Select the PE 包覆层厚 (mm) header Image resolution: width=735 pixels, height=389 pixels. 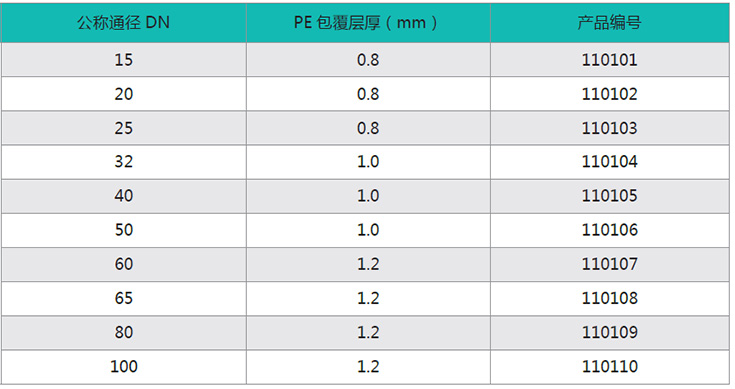(x=368, y=22)
